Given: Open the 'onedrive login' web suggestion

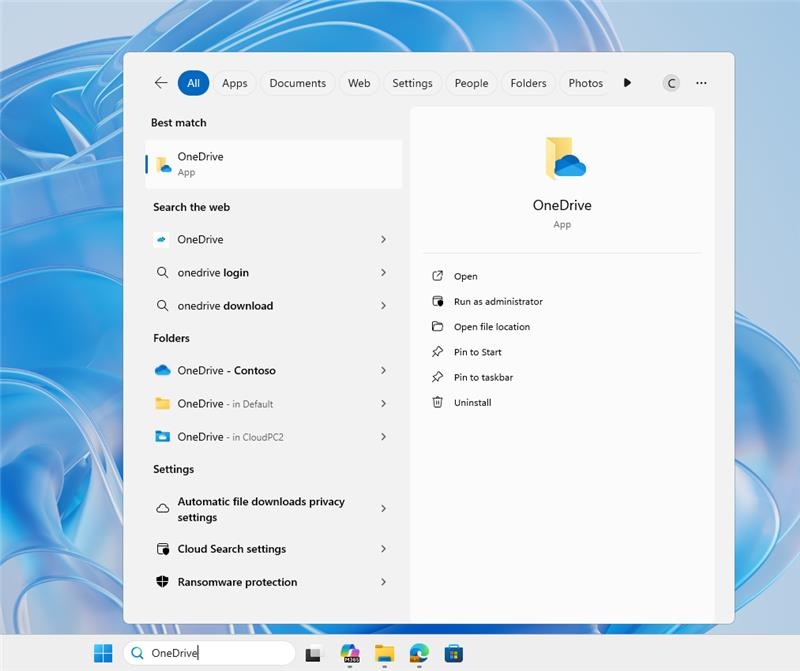Looking at the screenshot, I should 271,272.
